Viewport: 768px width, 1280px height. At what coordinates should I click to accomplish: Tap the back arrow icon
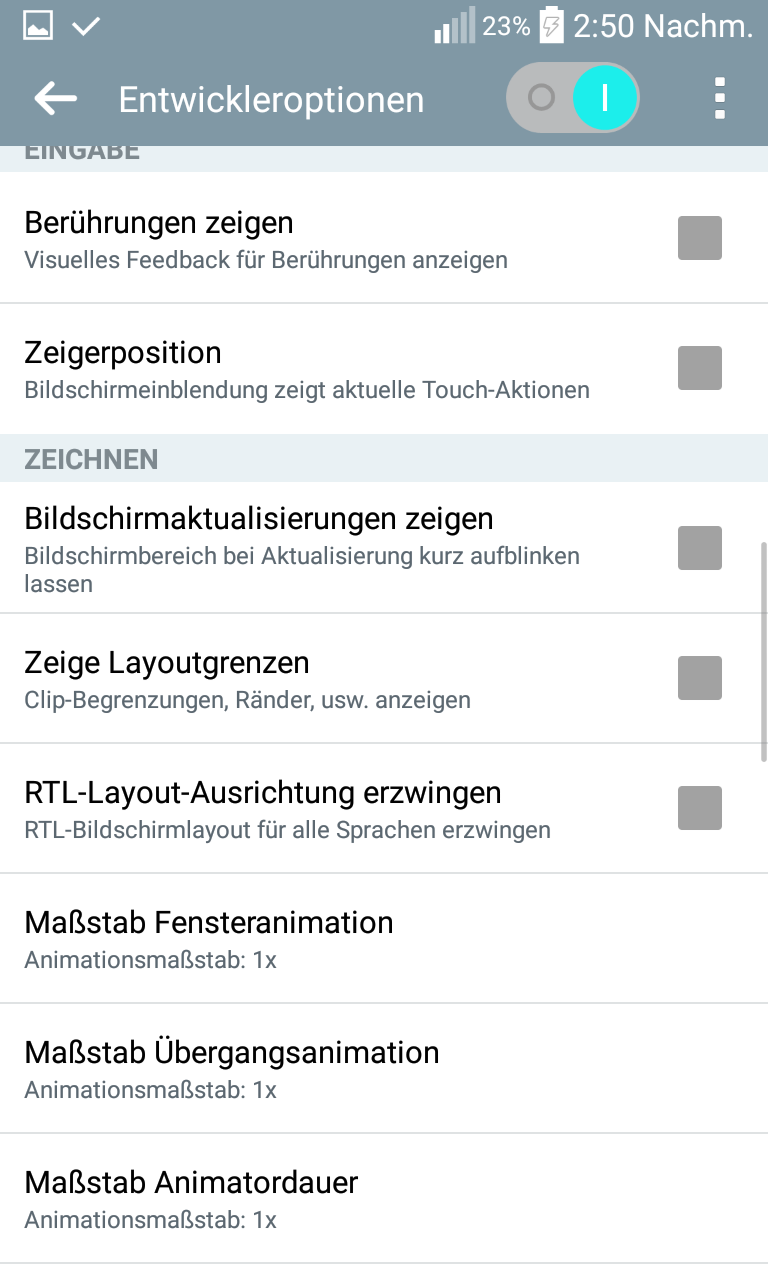[x=55, y=98]
